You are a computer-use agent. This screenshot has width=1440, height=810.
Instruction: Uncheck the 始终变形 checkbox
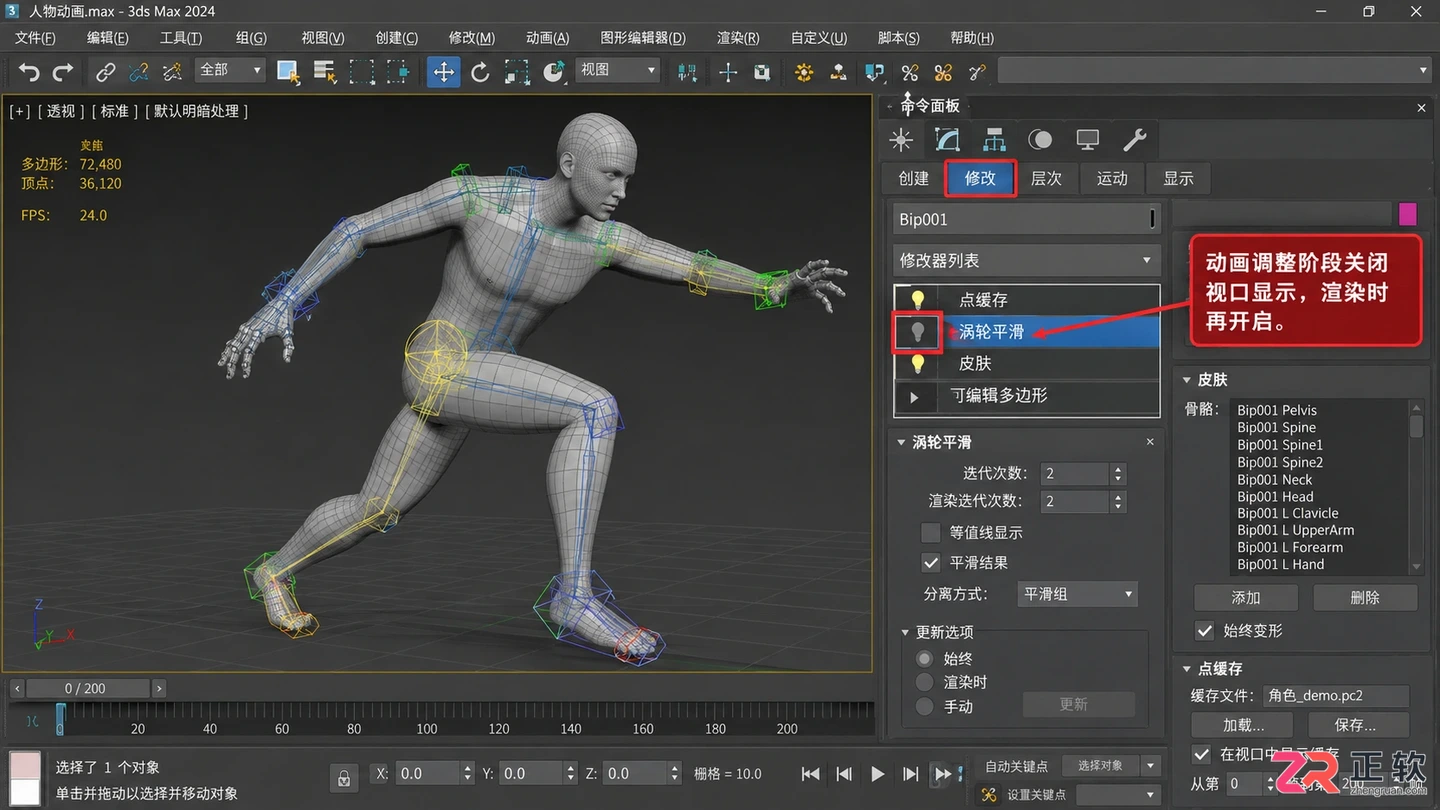(1205, 631)
